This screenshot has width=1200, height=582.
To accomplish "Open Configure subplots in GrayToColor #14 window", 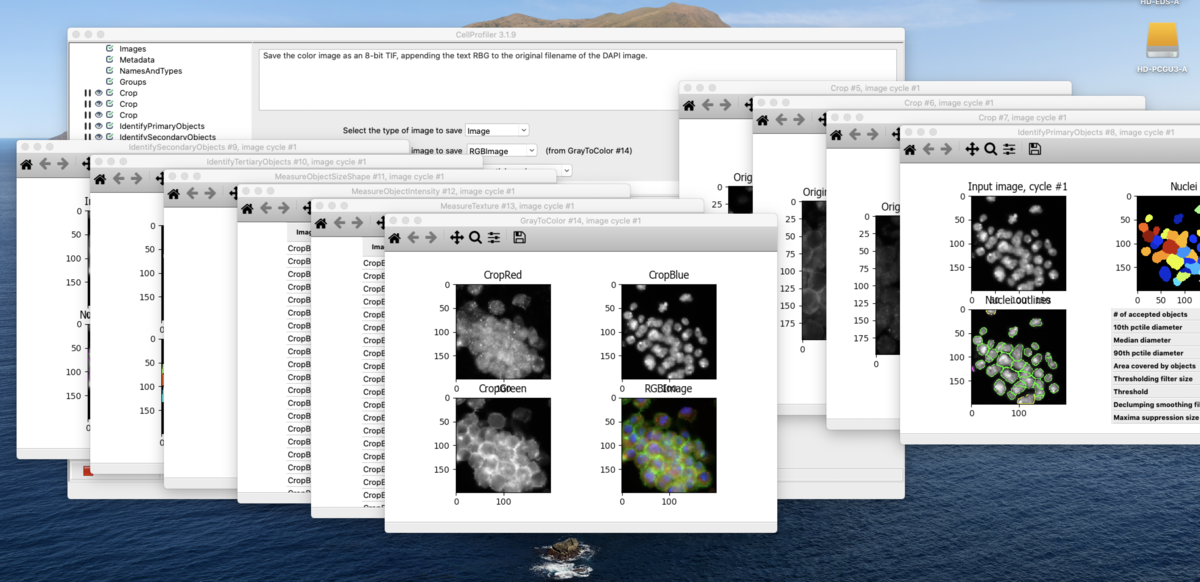I will coord(494,238).
